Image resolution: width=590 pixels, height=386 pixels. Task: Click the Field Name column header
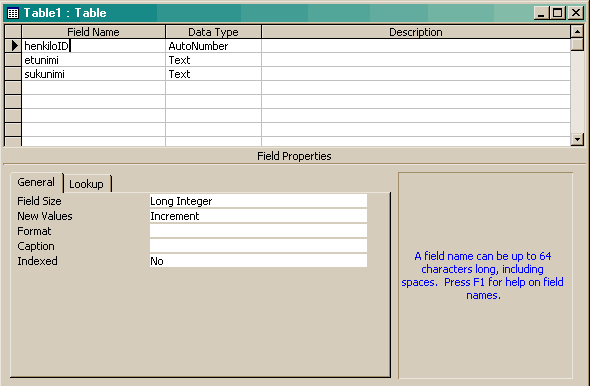point(93,32)
